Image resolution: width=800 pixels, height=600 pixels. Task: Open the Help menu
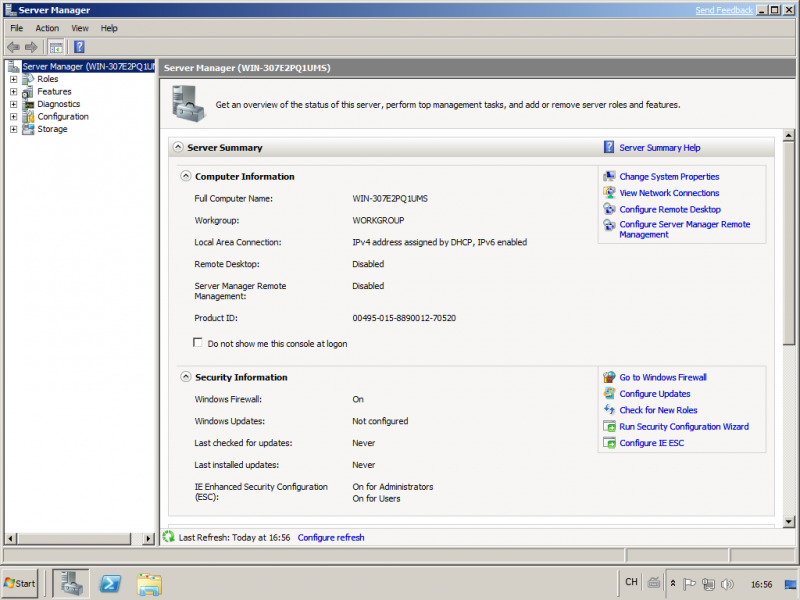pyautogui.click(x=109, y=28)
